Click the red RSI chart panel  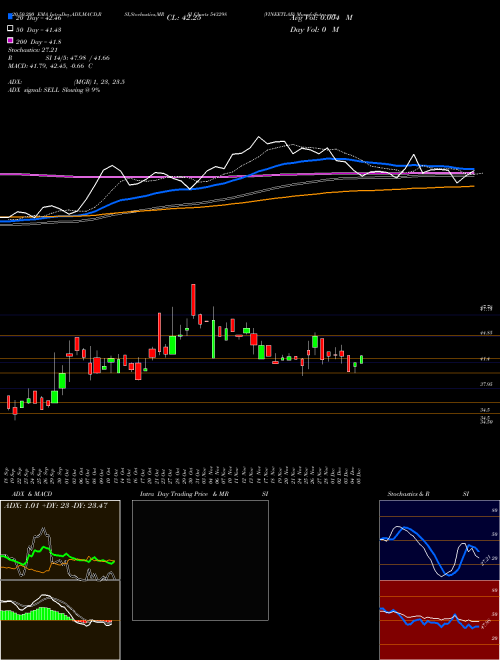point(439,620)
